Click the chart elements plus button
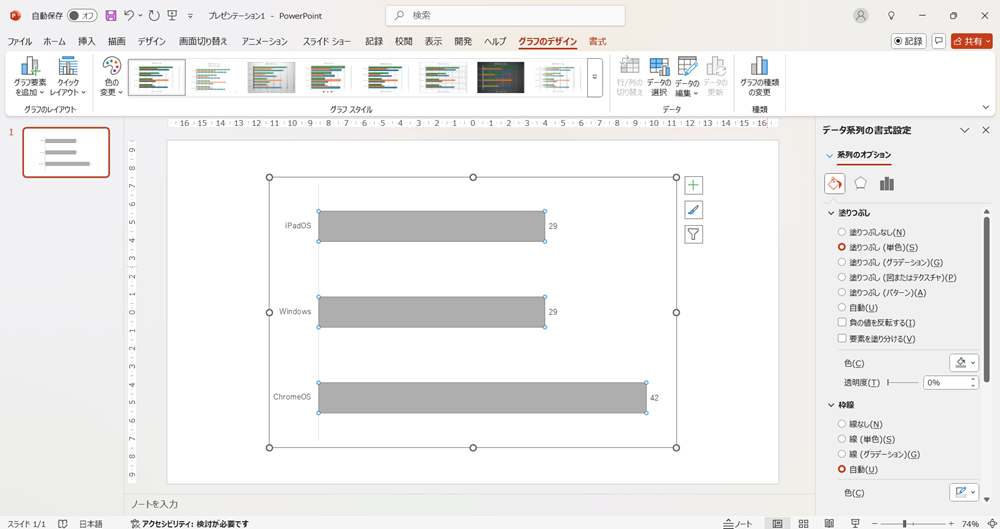Screen dimensions: 1000x529 pyautogui.click(x=693, y=185)
